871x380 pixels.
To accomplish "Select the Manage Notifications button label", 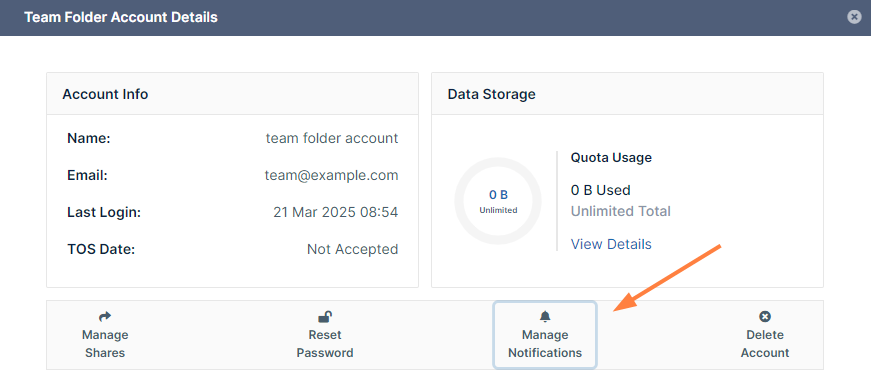I will 545,344.
